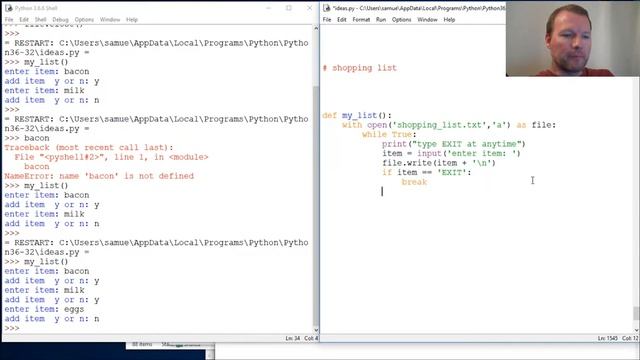Screen dimensions: 640x360
Task: Open Options menu in Python Shell window
Action: tap(84, 20)
